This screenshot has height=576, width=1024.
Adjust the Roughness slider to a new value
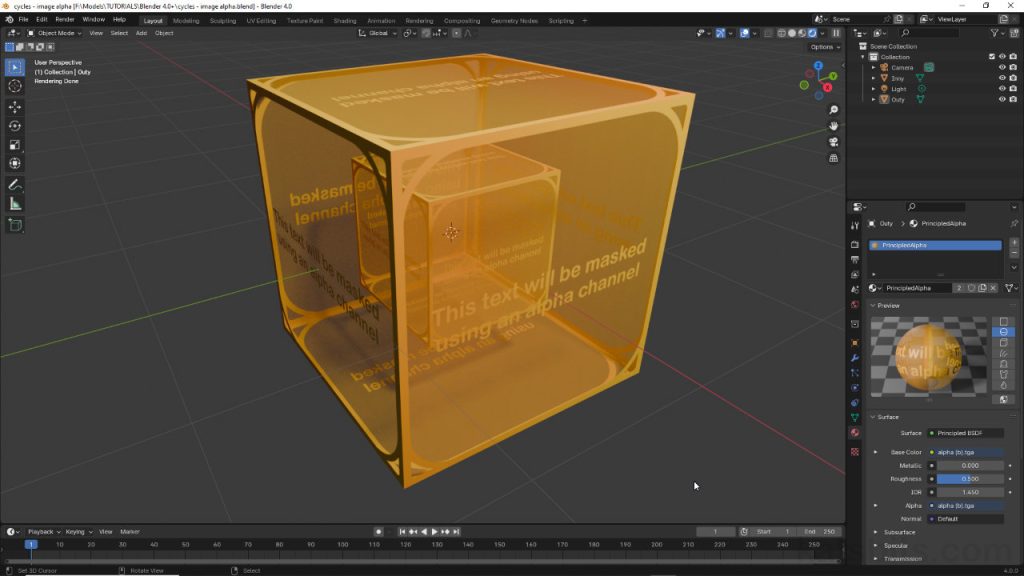[970, 479]
